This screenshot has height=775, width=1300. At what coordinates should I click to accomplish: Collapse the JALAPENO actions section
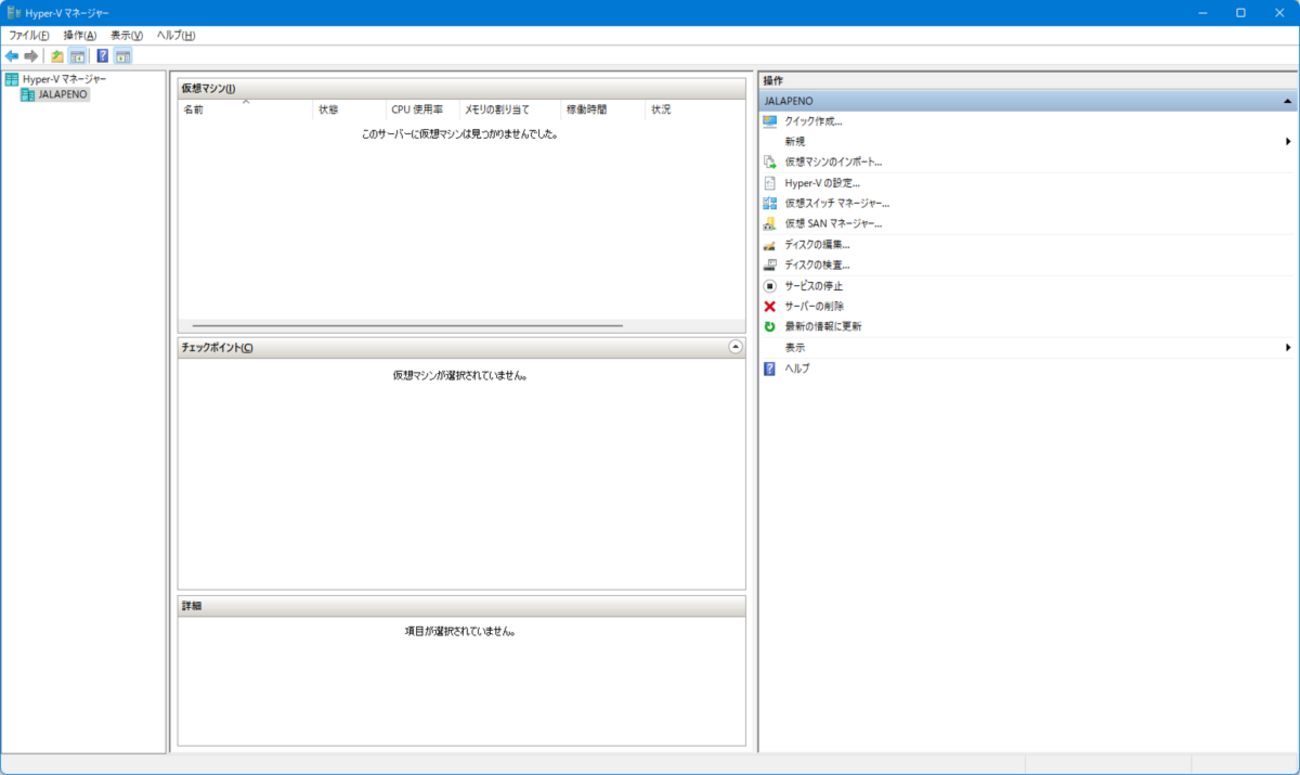(x=1287, y=101)
